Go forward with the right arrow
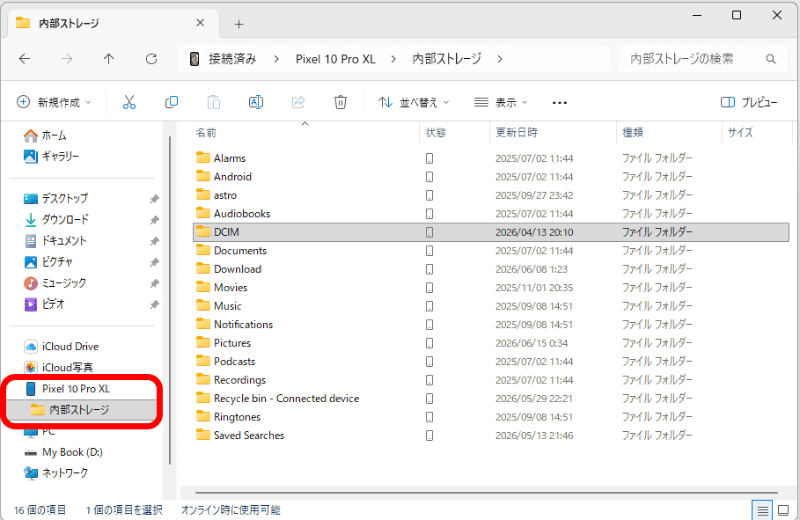This screenshot has width=800, height=520. point(67,59)
